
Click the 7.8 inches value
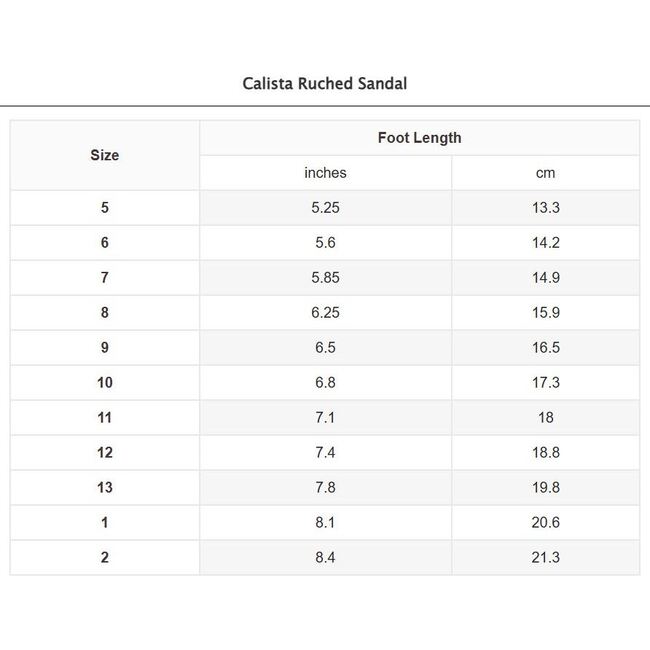pos(325,487)
